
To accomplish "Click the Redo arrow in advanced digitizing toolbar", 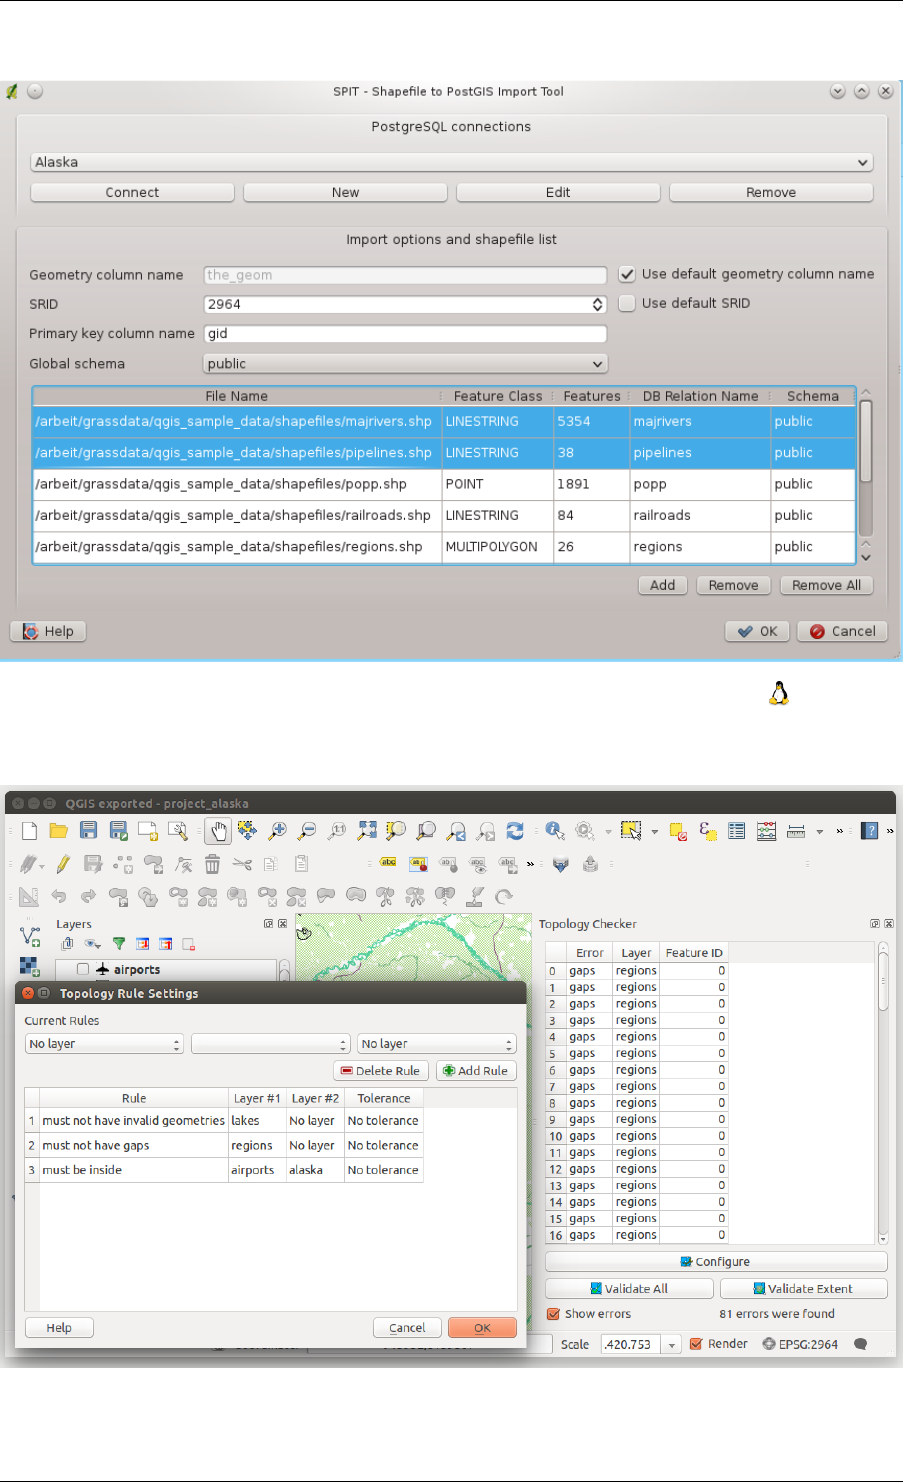I will tap(88, 897).
